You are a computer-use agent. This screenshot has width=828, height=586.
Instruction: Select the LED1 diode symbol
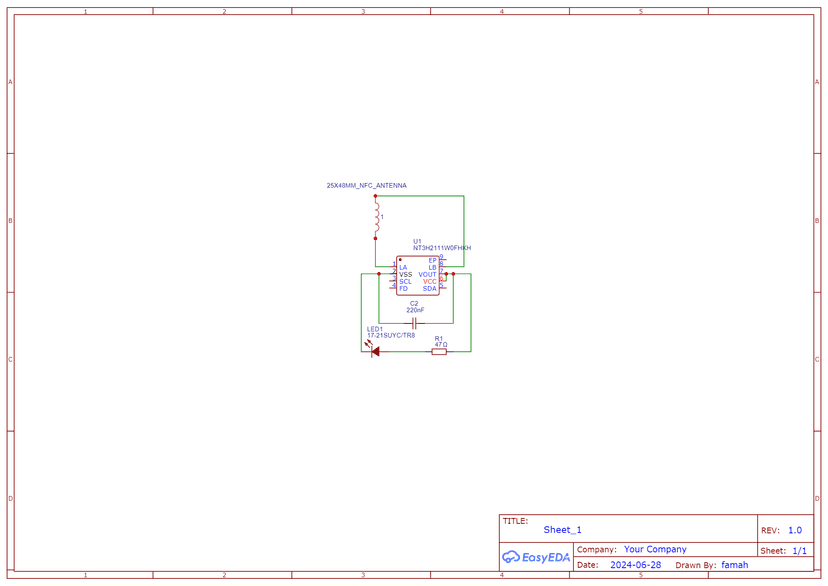373,348
